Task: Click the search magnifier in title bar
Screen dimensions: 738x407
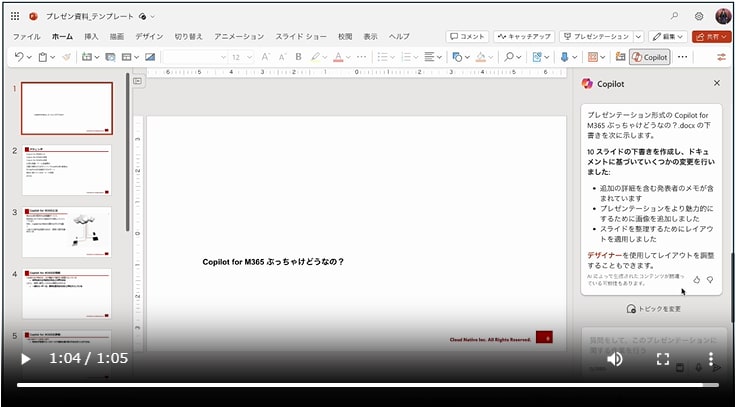Action: pos(674,16)
